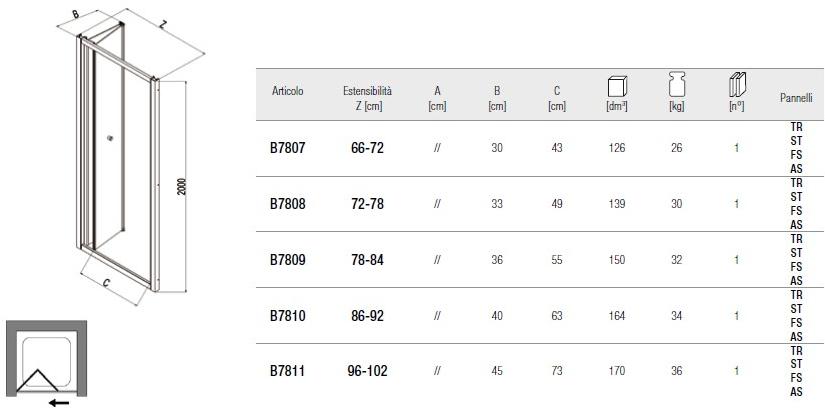Click the 66-72 extensibility value
825x411 pixels.
coord(368,148)
